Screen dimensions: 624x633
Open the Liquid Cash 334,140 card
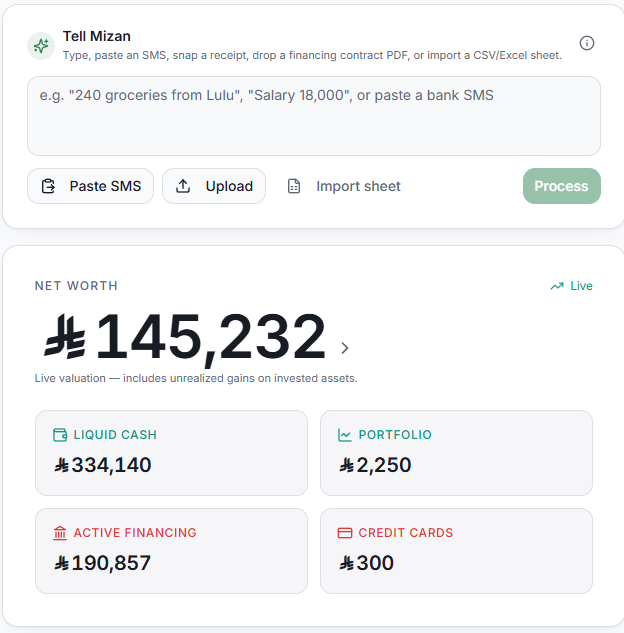point(171,453)
